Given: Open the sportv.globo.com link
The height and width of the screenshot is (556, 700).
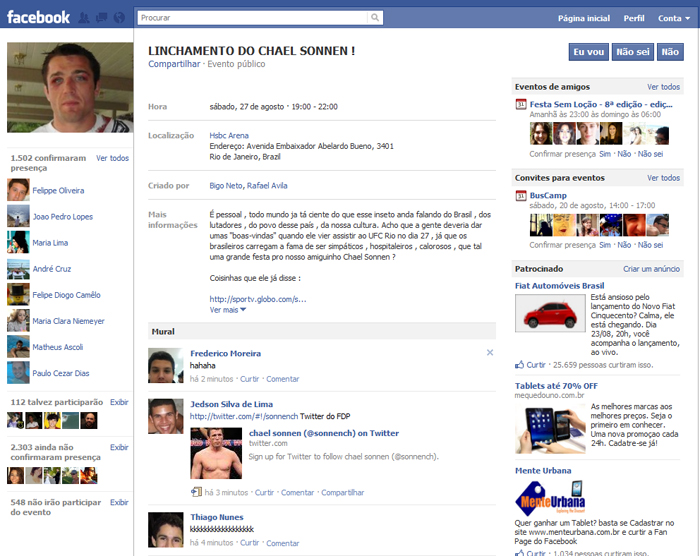Looking at the screenshot, I should 258,299.
